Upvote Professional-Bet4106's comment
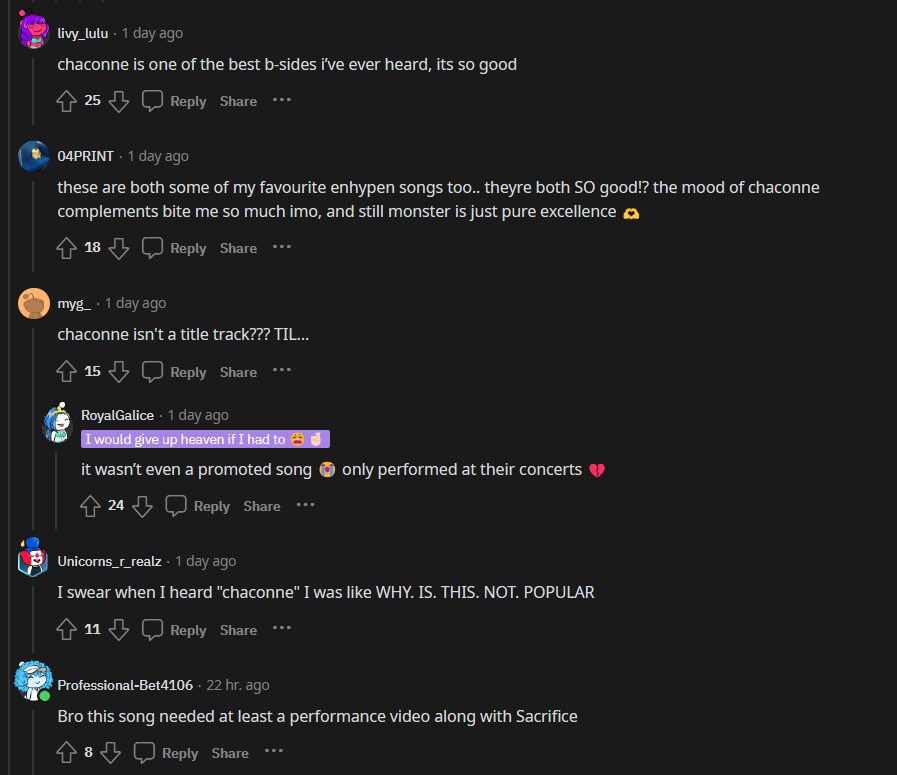 (67, 753)
